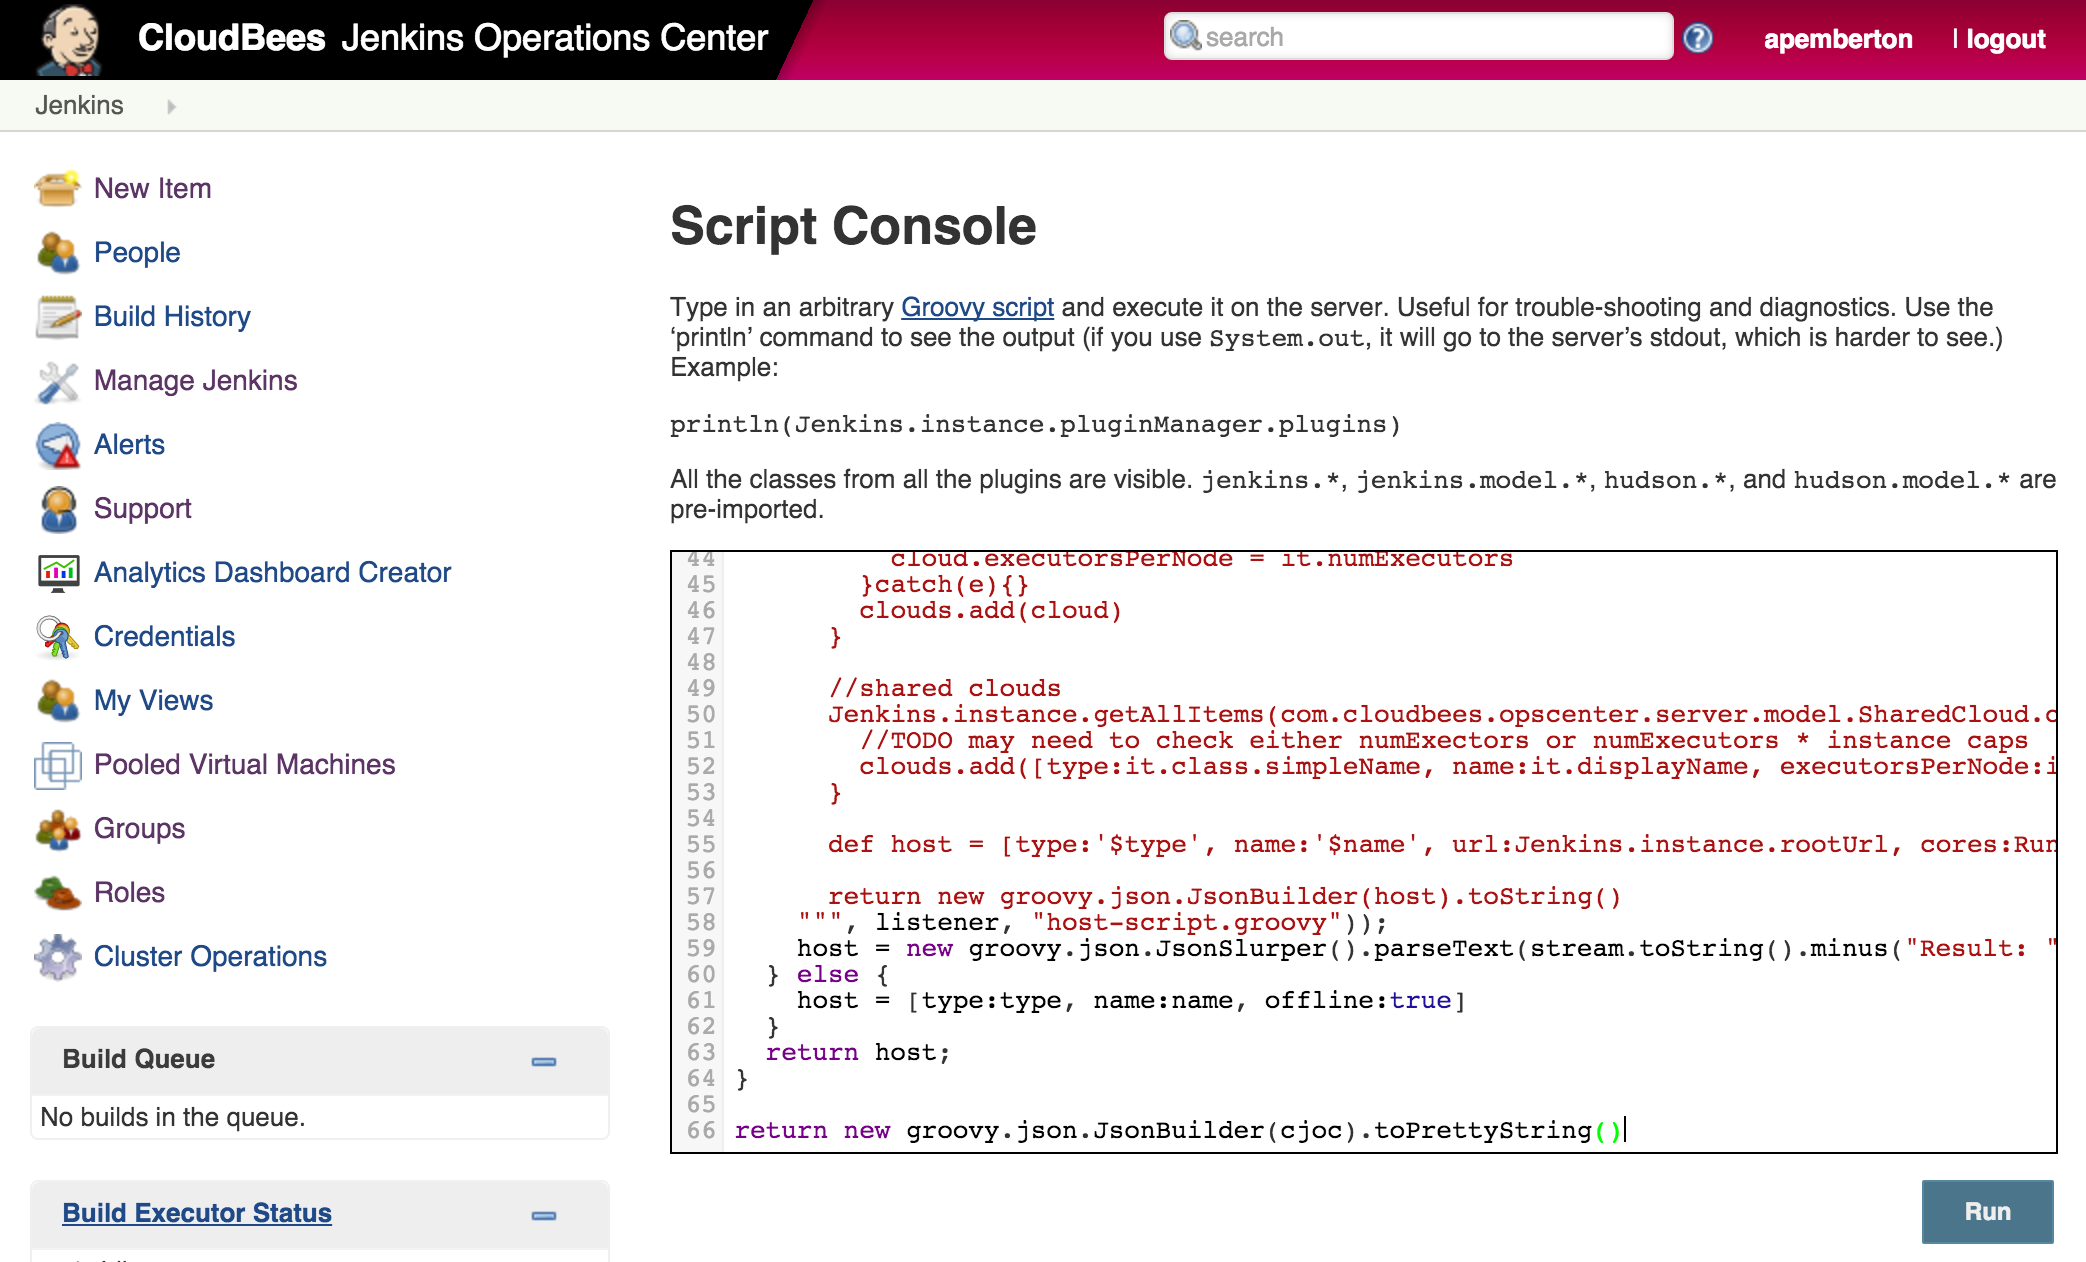Viewport: 2086px width, 1262px height.
Task: Open the Build History notepad icon
Action: pyautogui.click(x=57, y=317)
